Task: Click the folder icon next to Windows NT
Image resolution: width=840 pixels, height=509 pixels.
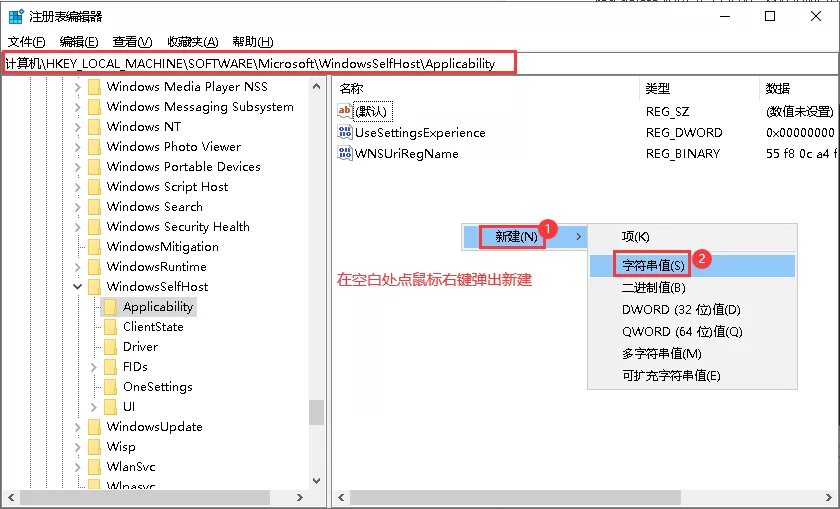Action: 94,127
